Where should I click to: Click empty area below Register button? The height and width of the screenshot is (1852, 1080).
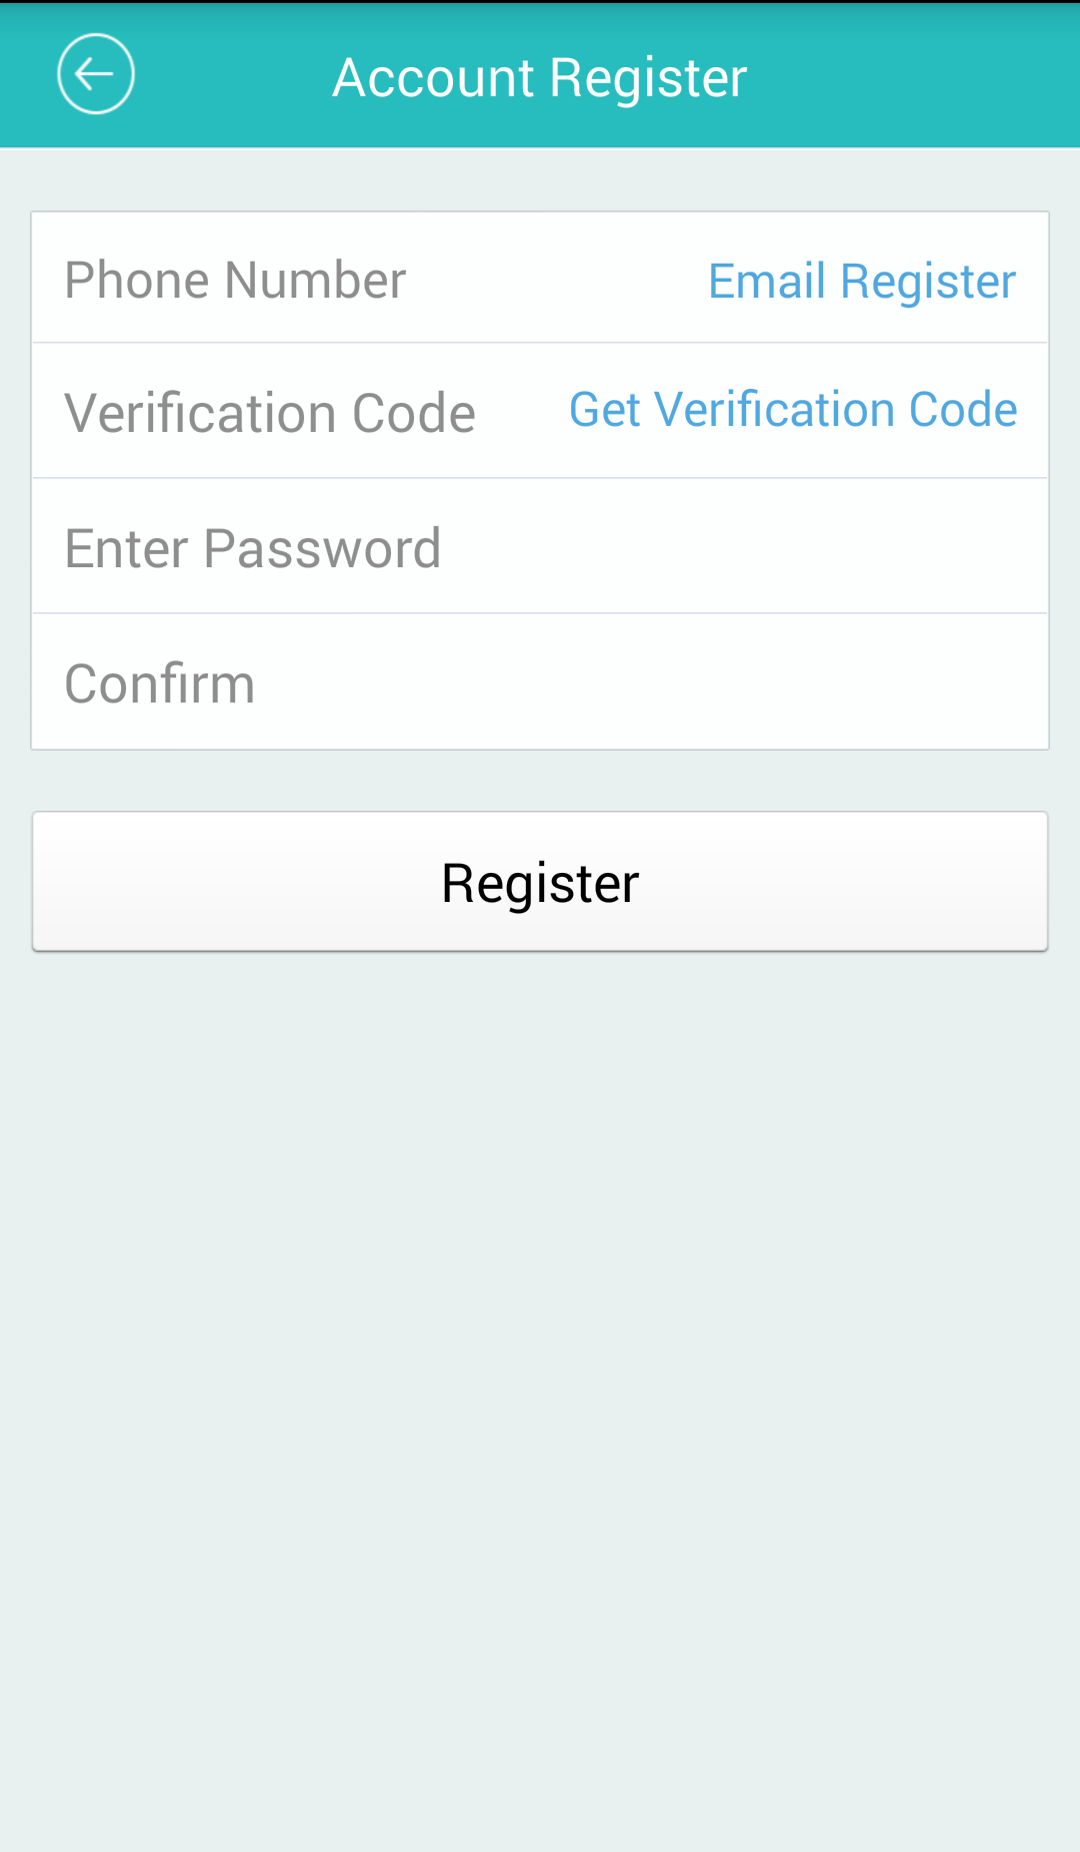coord(540,1400)
